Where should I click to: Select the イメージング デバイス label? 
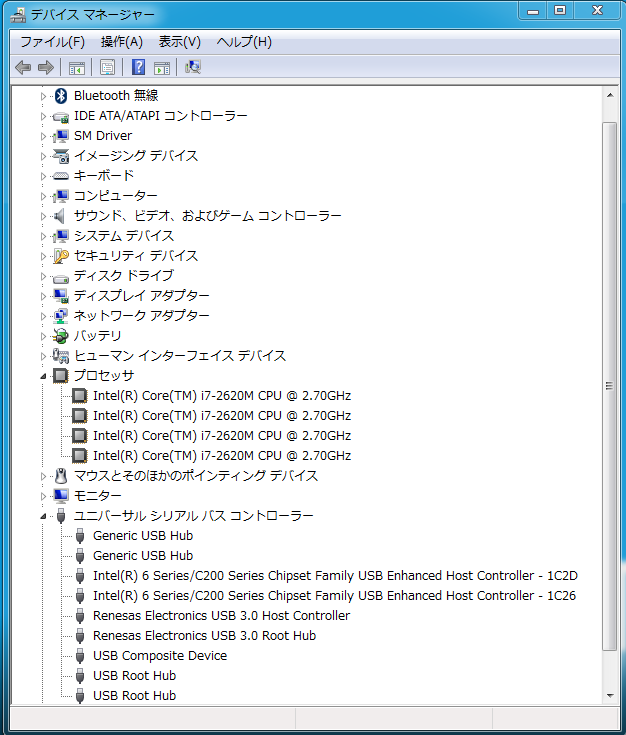coord(136,156)
